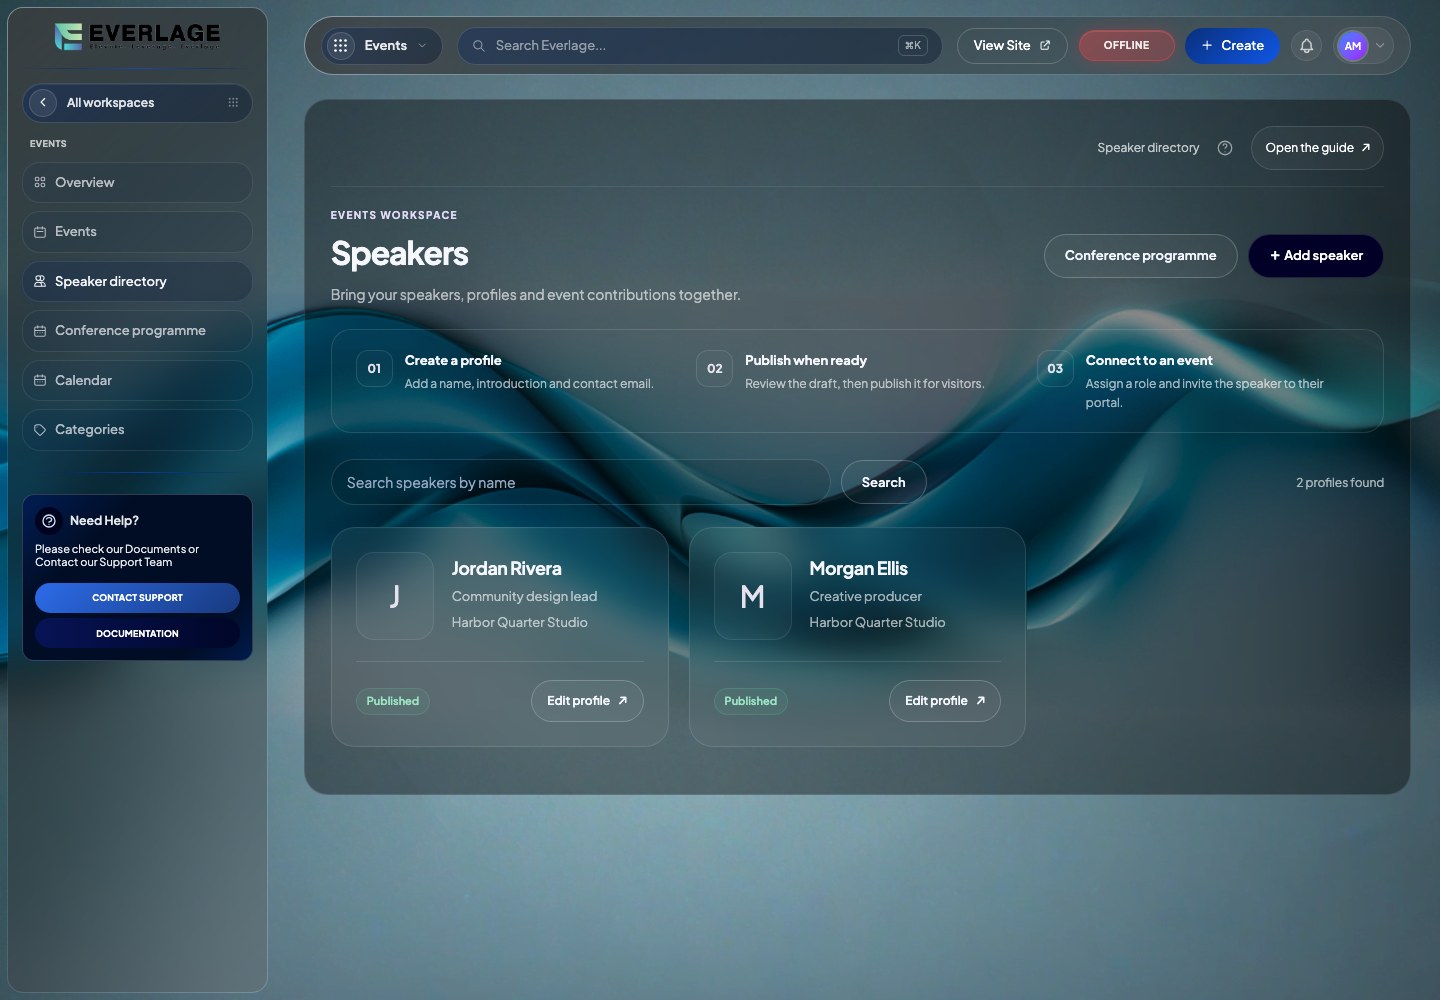Click the Published badge on Morgan Ellis's card
Image resolution: width=1440 pixels, height=1000 pixels.
coord(751,701)
